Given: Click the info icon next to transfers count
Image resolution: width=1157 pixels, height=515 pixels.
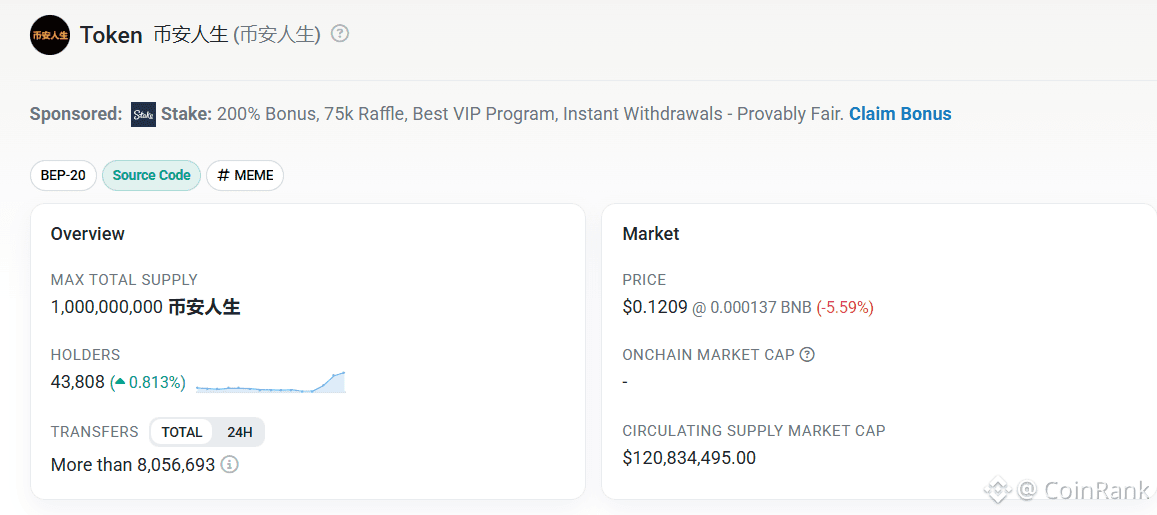Looking at the screenshot, I should pos(230,465).
